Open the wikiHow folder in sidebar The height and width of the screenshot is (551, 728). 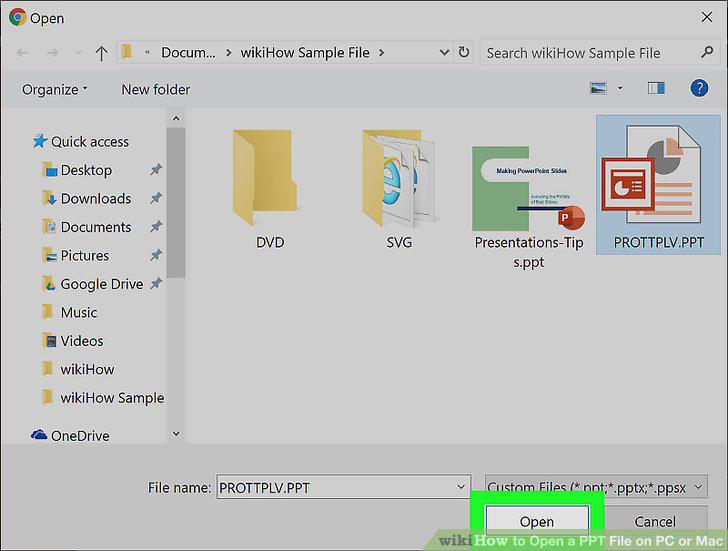(x=78, y=369)
